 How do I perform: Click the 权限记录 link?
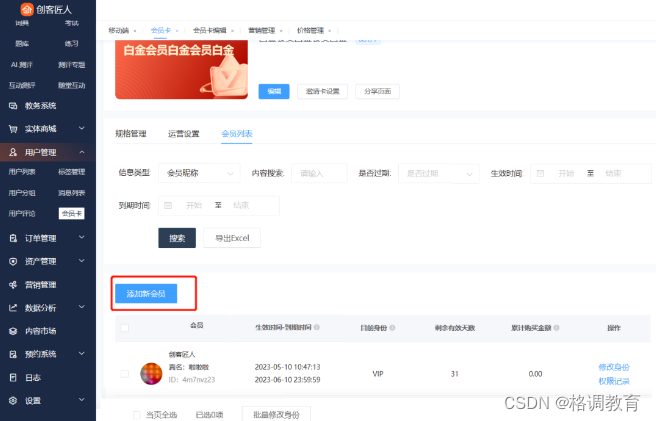coord(614,381)
